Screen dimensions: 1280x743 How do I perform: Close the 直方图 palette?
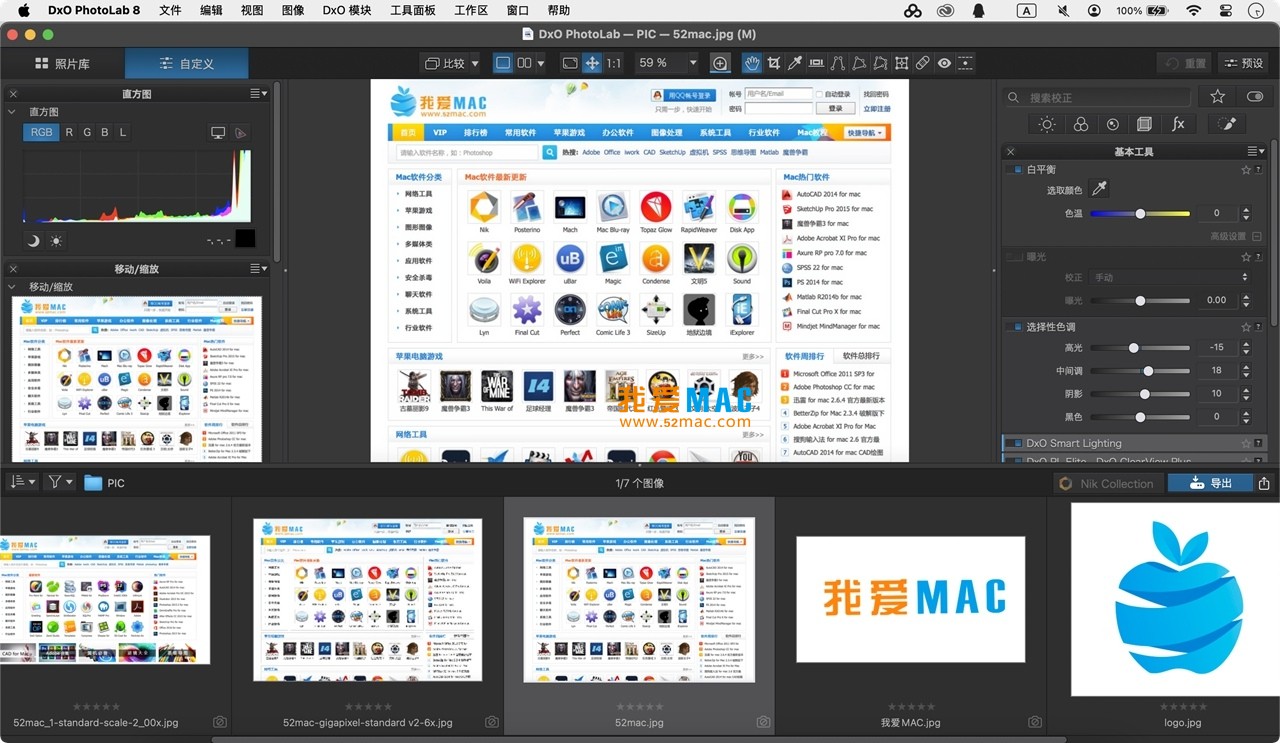[x=13, y=94]
